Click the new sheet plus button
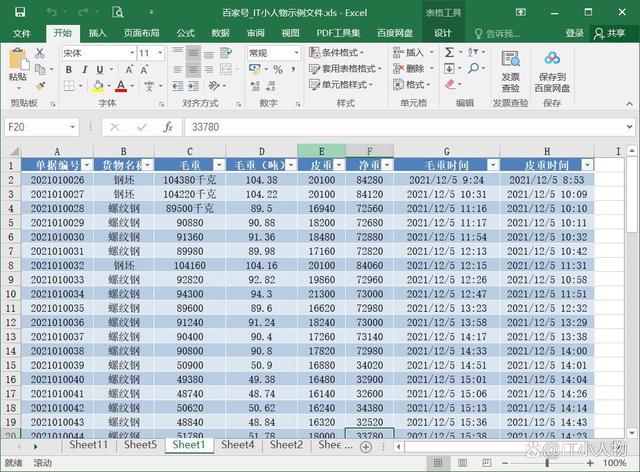The height and width of the screenshot is (472, 640). 365,445
